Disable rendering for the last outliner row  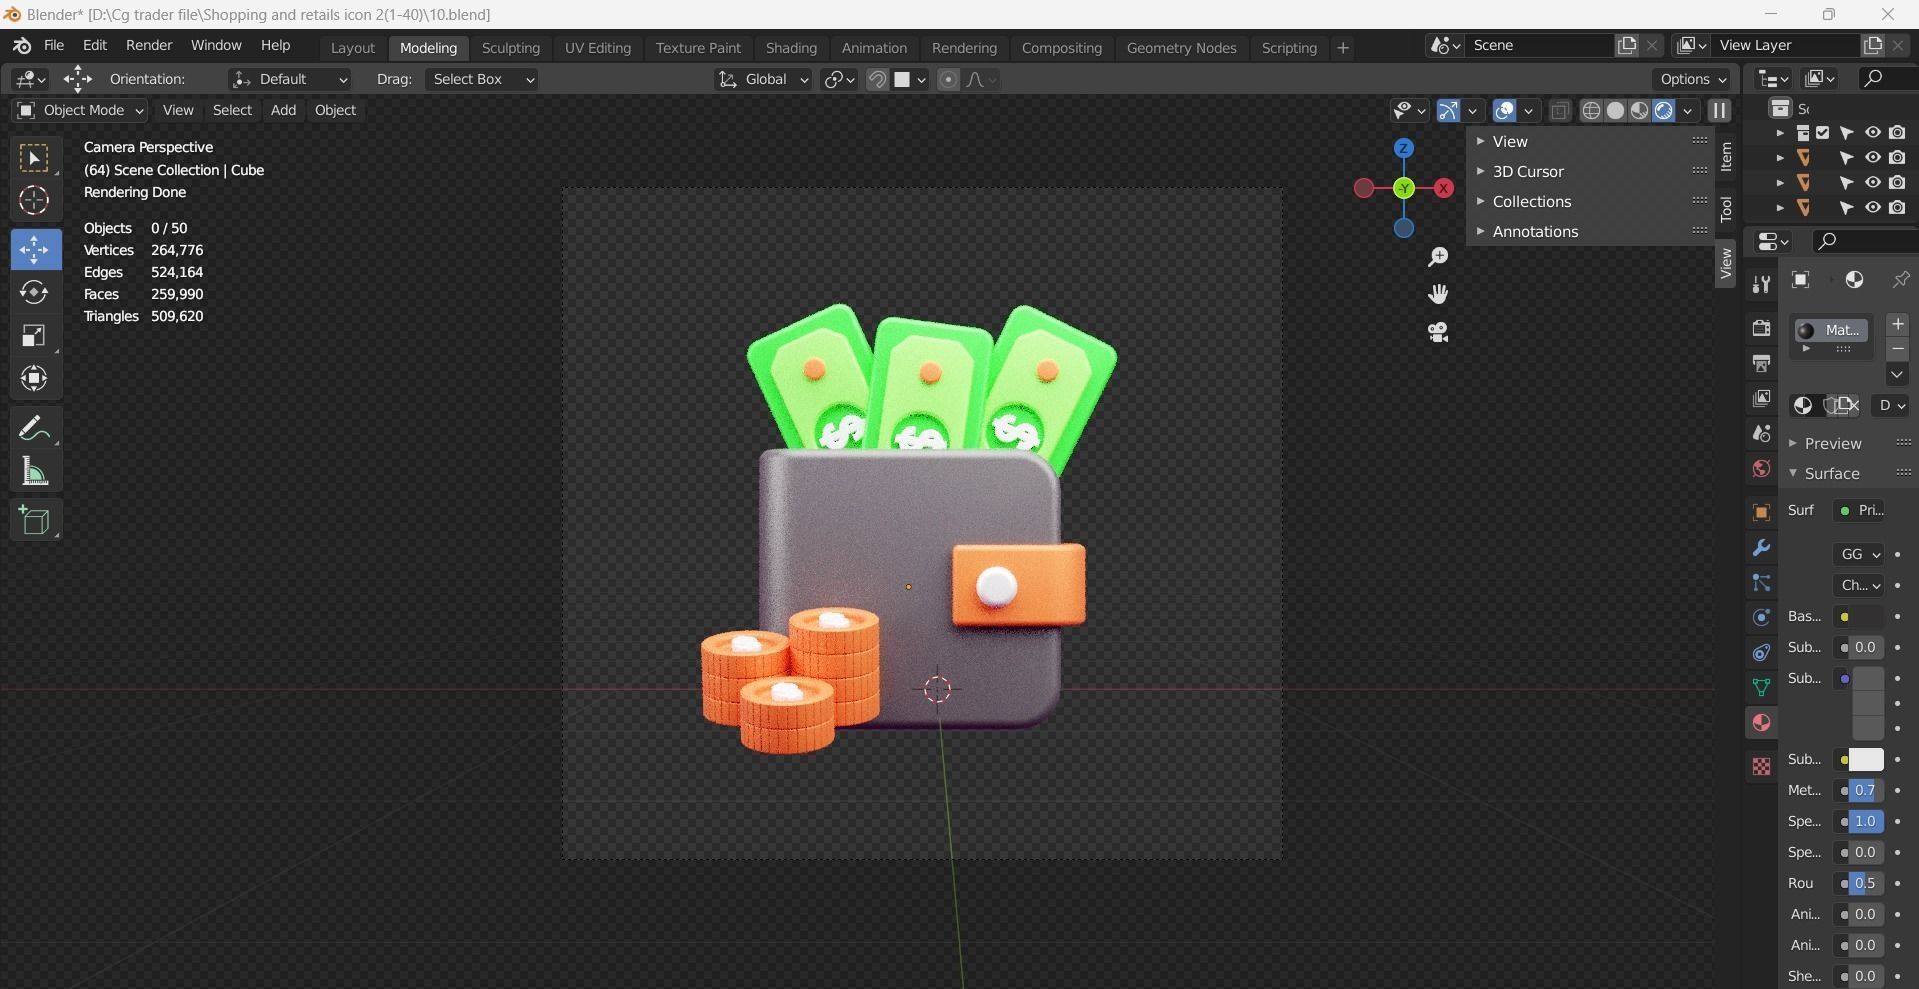pos(1897,207)
